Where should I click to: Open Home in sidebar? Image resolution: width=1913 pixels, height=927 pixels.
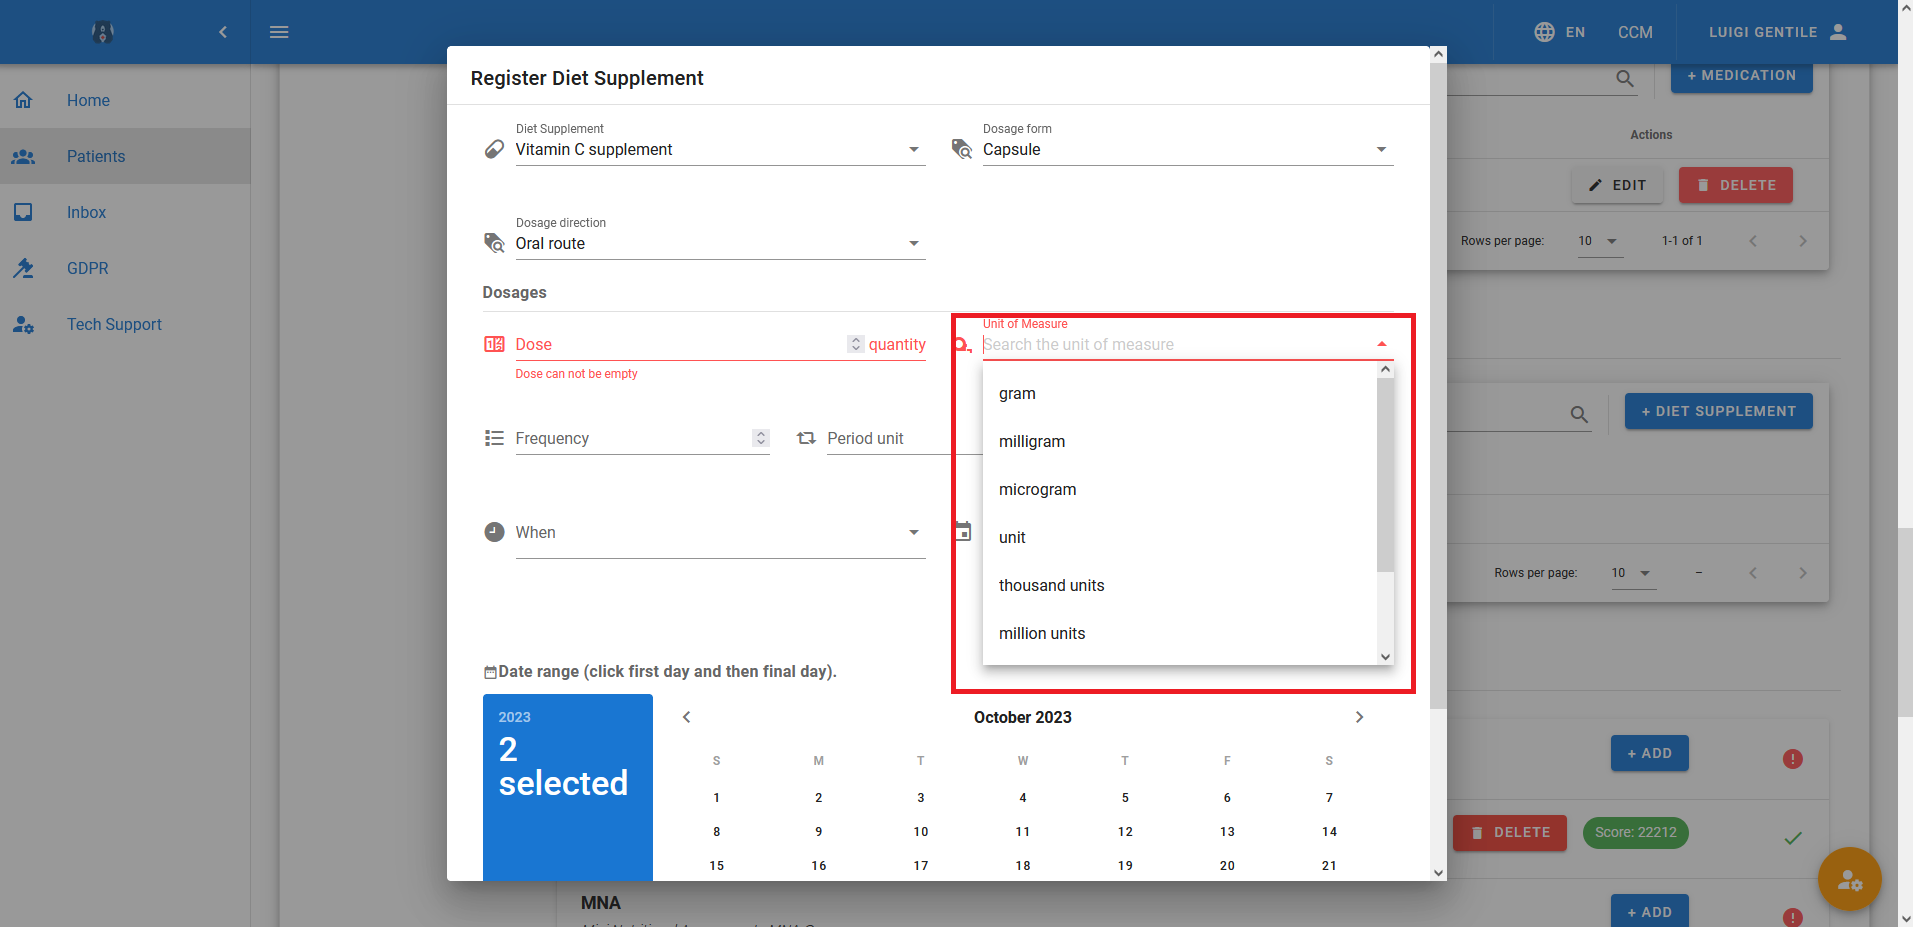125,100
